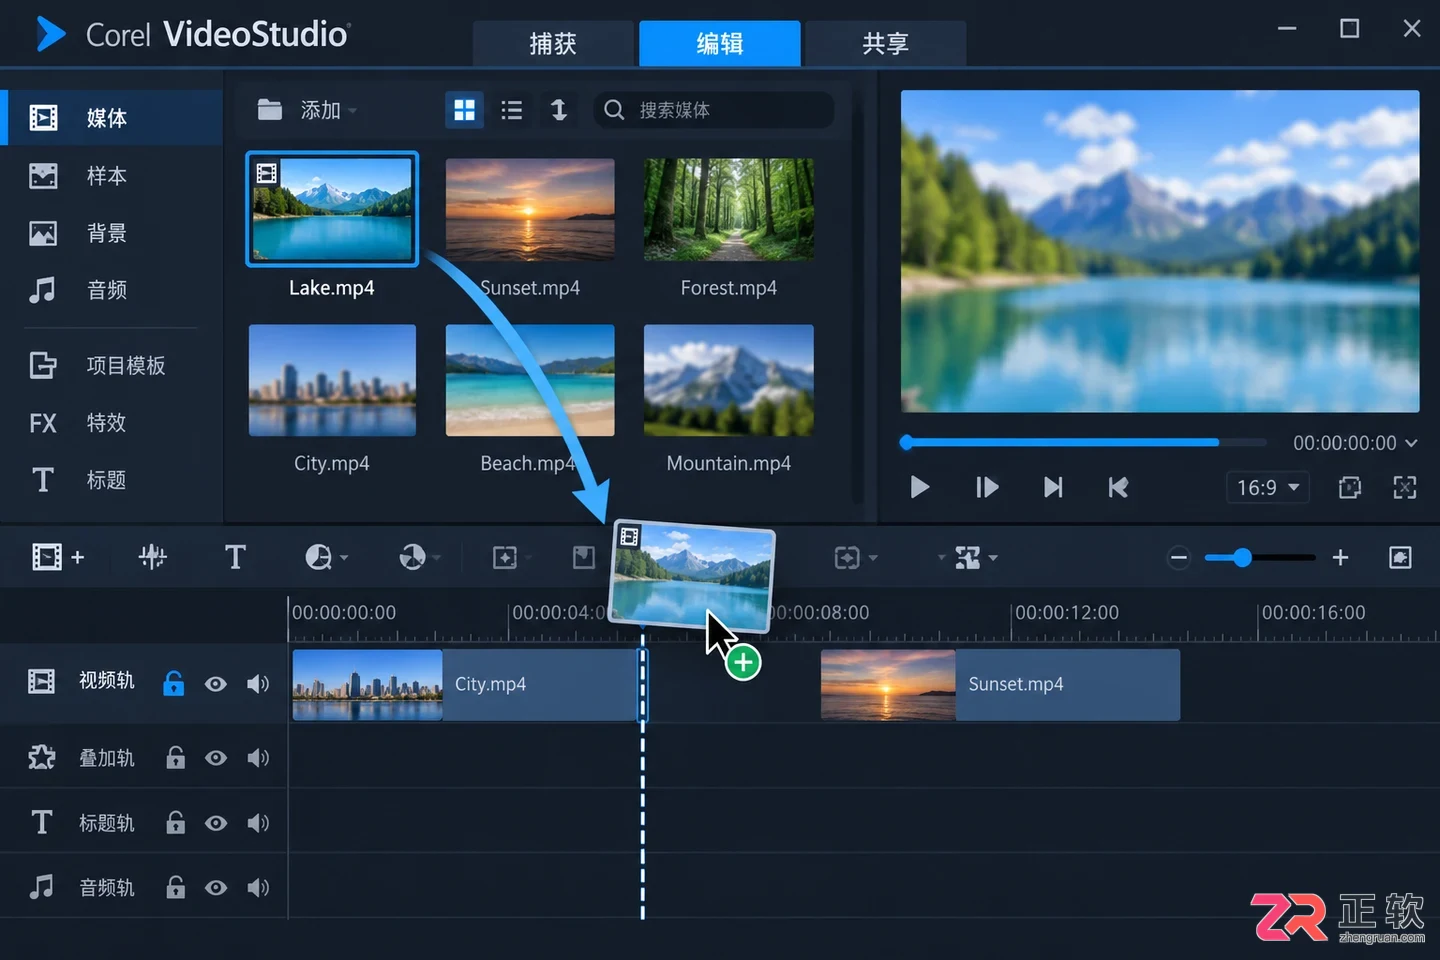Switch to the 共享 tab
The width and height of the screenshot is (1440, 960).
pyautogui.click(x=886, y=43)
